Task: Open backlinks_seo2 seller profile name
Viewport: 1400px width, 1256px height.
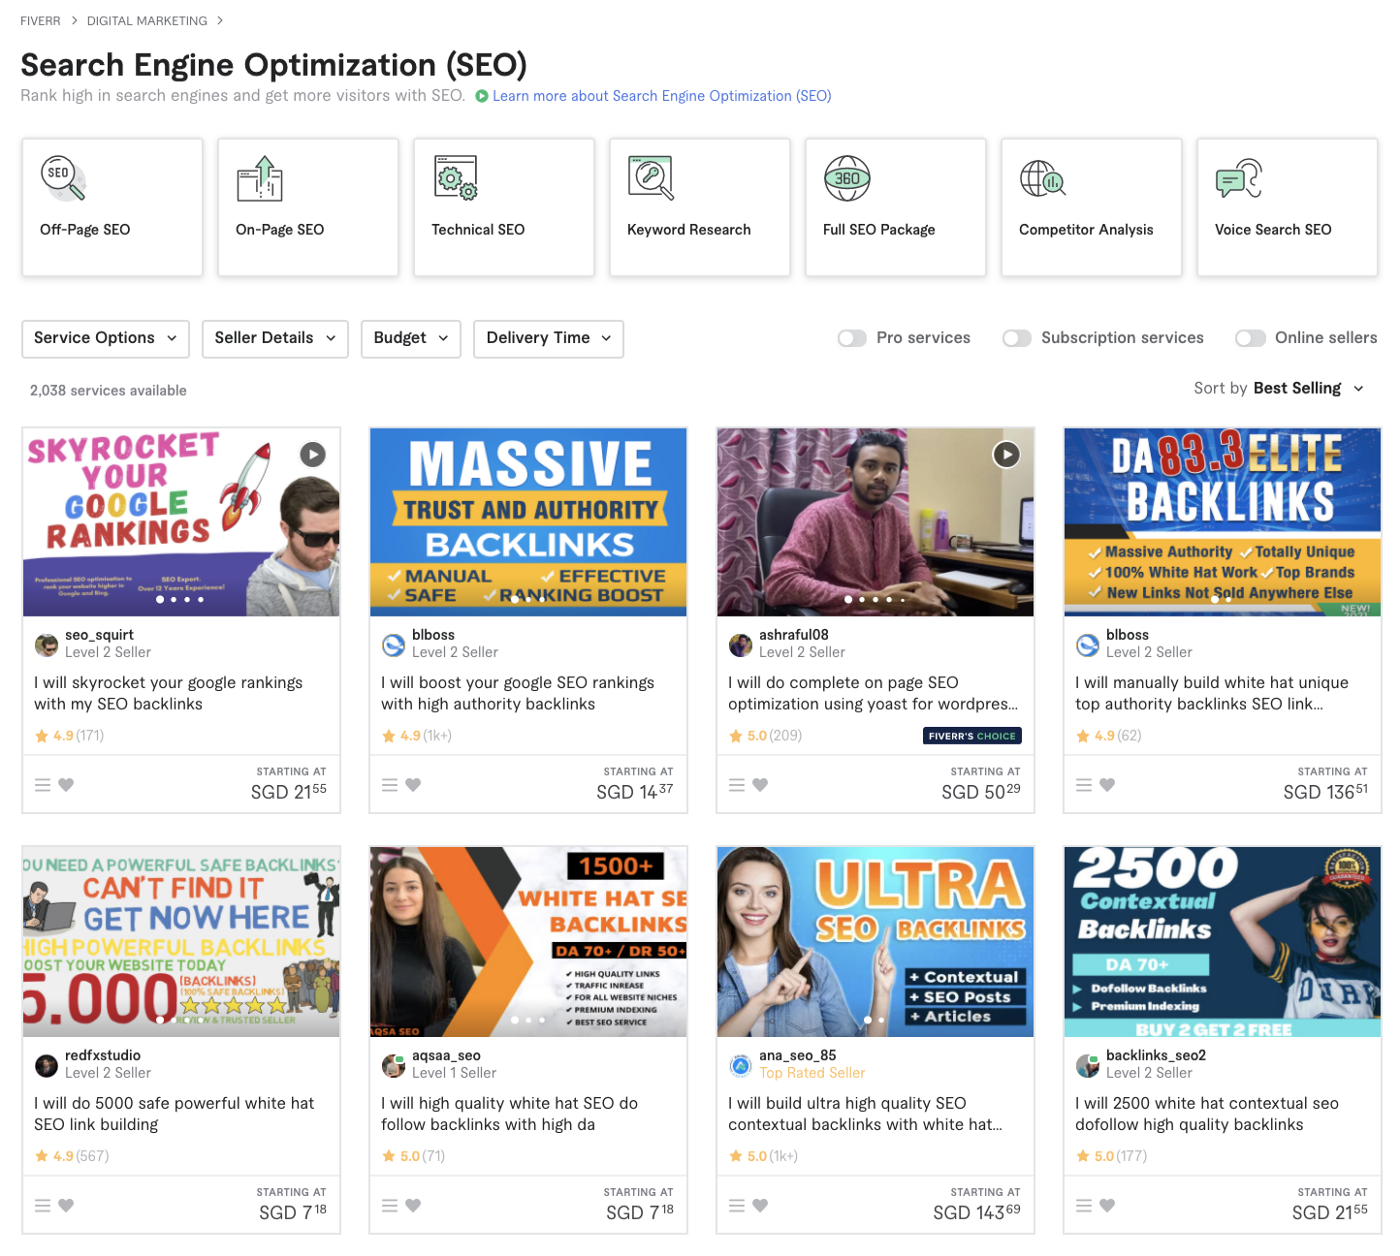Action: pos(1156,1056)
